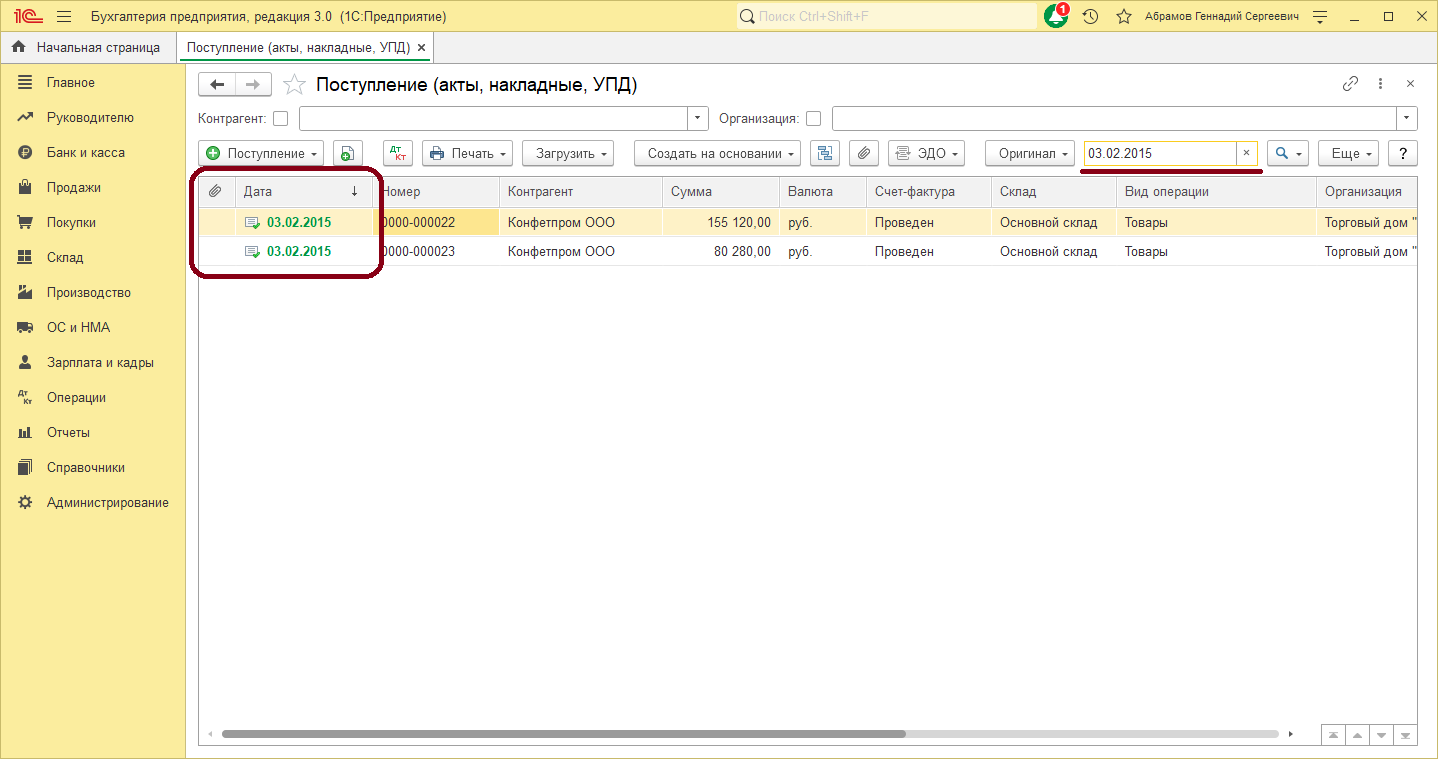
Task: Enable the Контрагент filter checkbox
Action: (x=280, y=119)
